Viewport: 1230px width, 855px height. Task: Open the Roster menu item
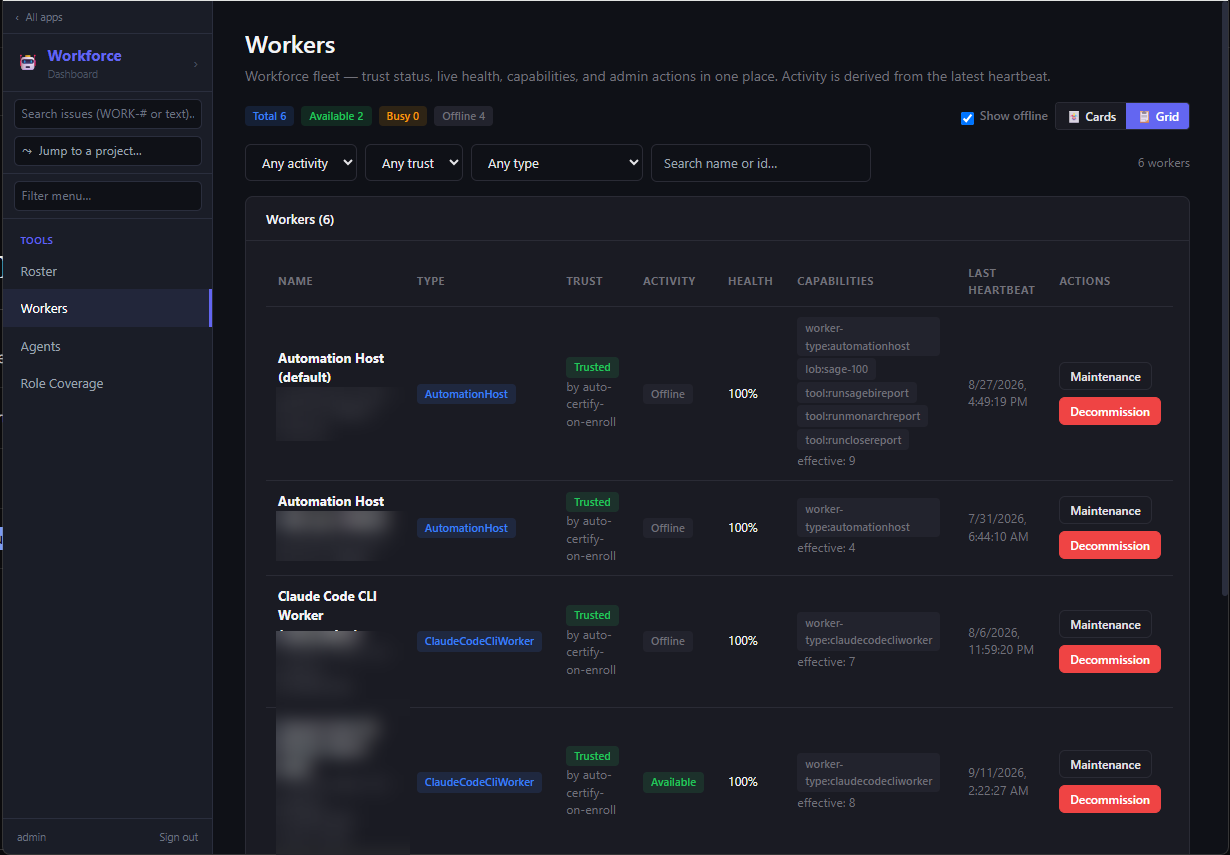pos(106,272)
